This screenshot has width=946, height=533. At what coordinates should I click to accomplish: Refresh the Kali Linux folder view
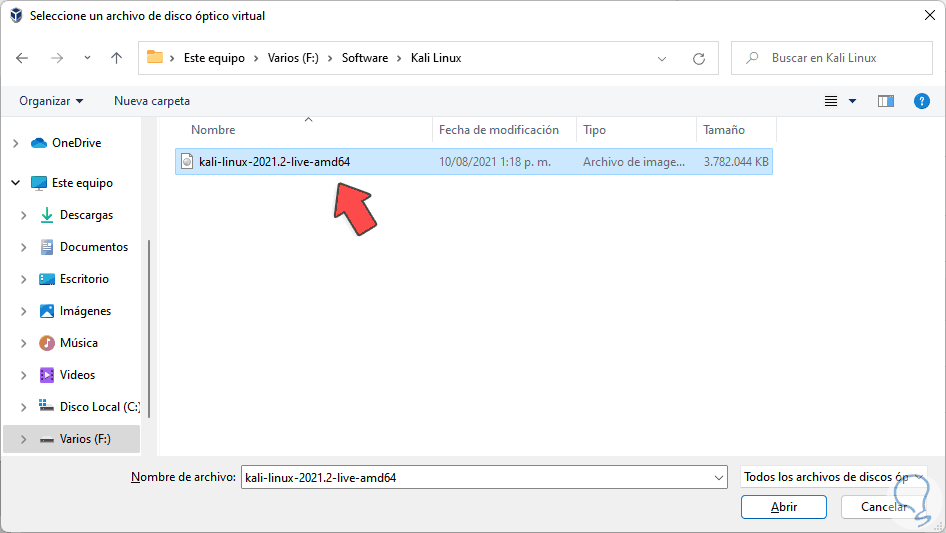(699, 59)
